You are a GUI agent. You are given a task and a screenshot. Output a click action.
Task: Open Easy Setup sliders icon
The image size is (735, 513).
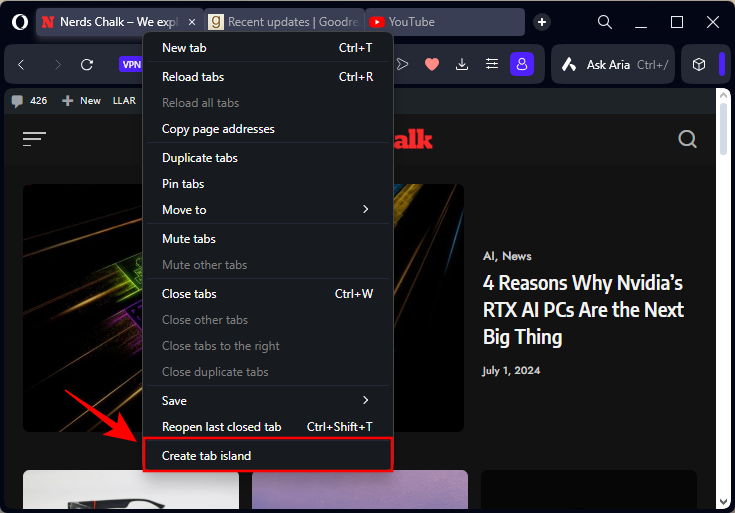coord(491,64)
